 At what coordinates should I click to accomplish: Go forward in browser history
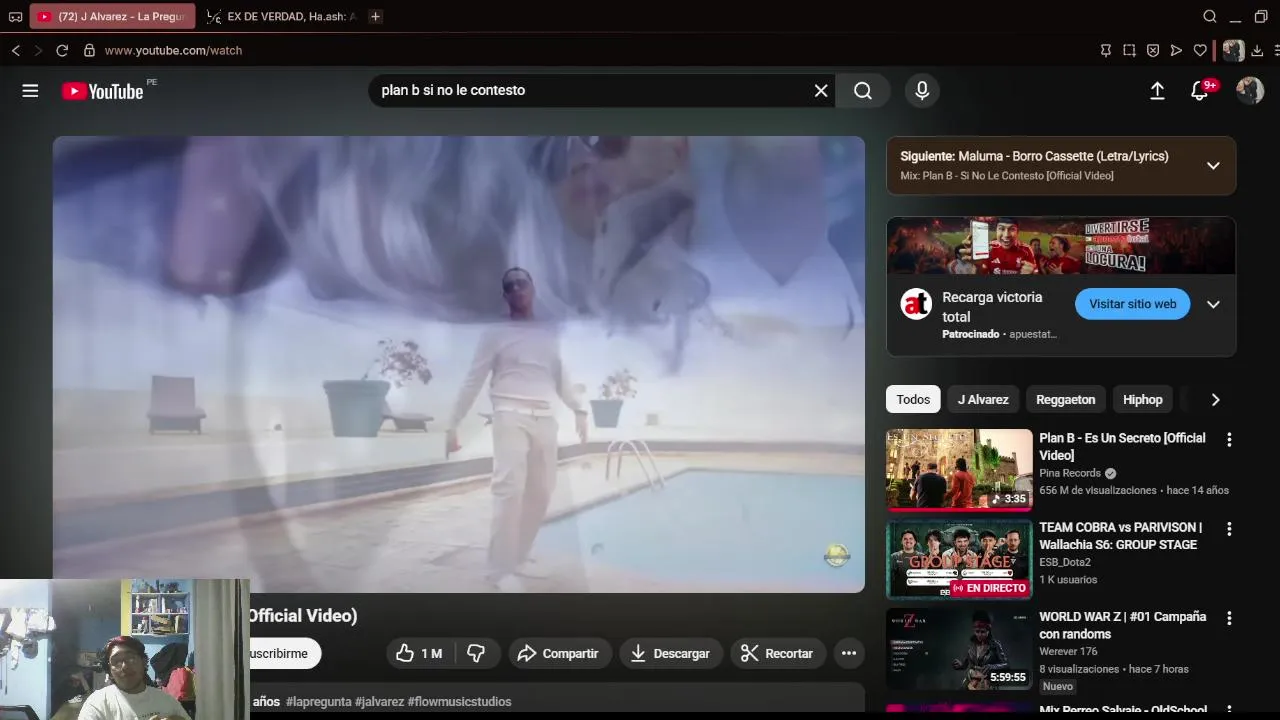click(x=38, y=50)
